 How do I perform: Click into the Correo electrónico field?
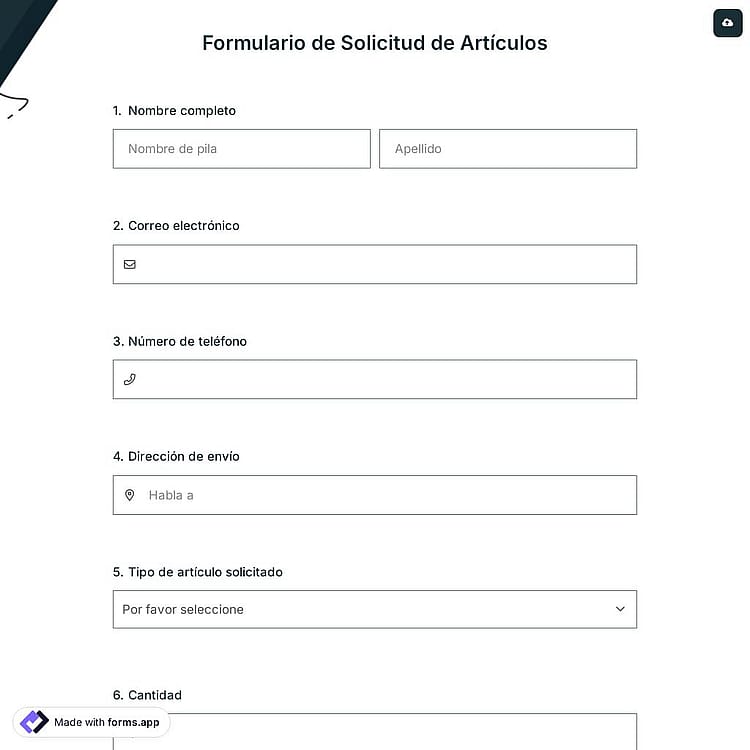click(x=375, y=264)
